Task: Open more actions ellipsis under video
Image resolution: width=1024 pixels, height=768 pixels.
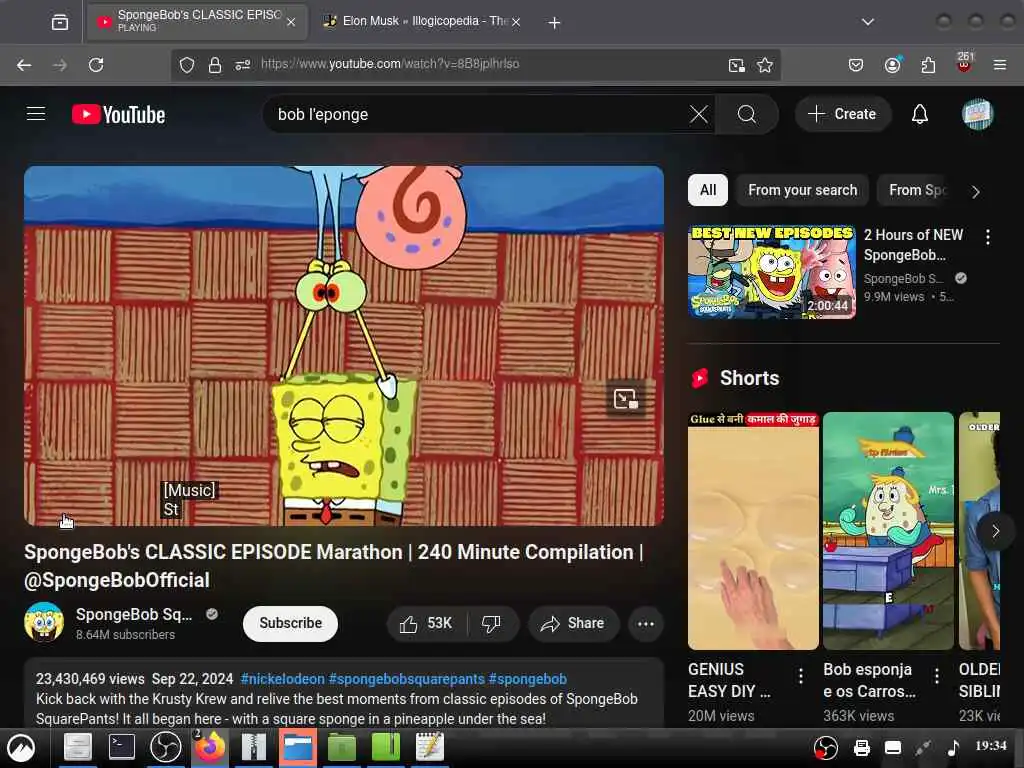Action: 646,624
